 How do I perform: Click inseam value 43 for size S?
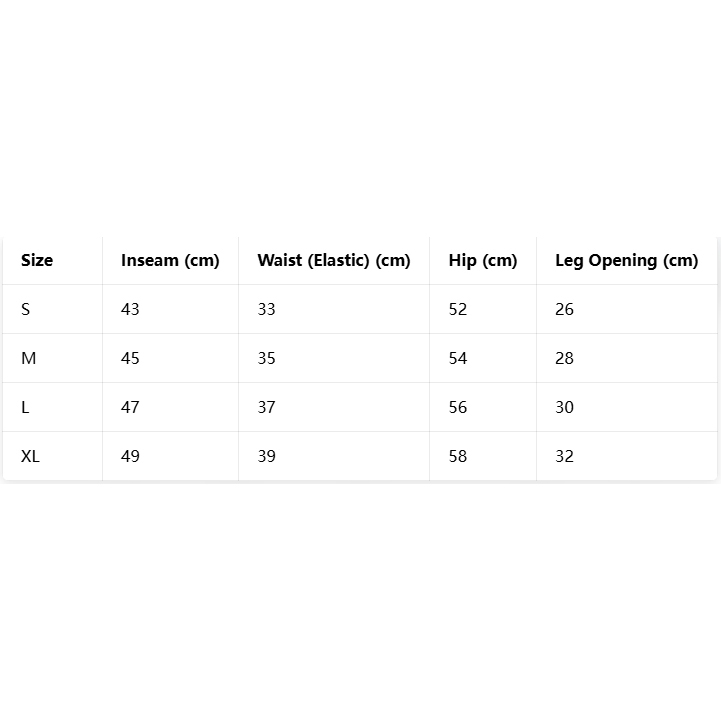130,309
